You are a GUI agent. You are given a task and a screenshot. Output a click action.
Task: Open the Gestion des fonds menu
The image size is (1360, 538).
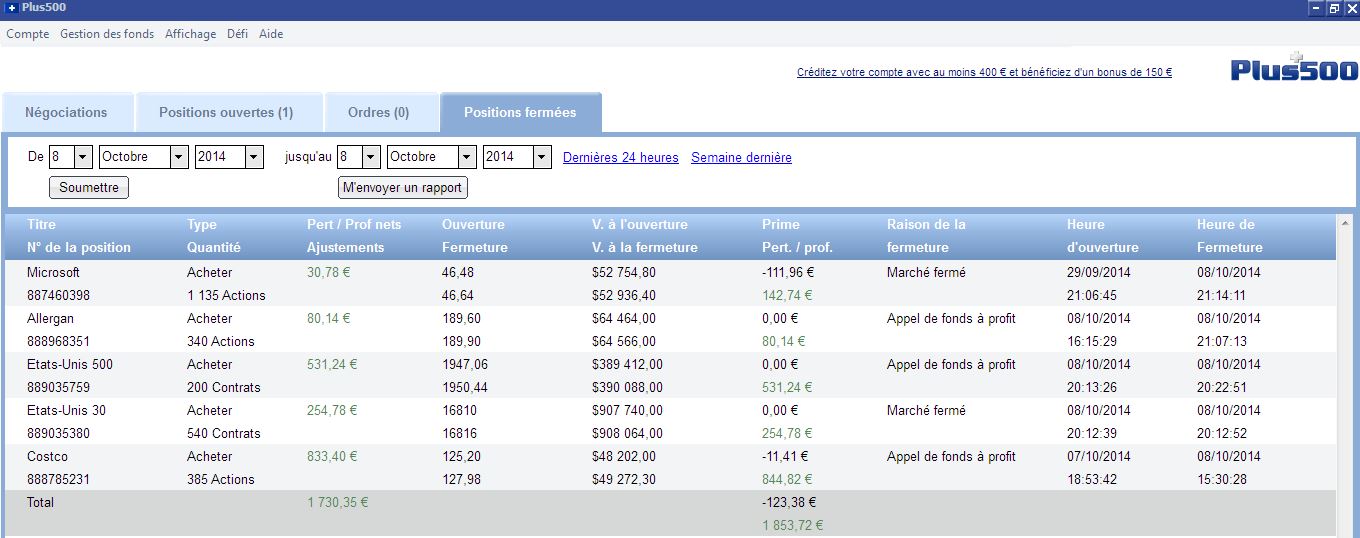(x=107, y=34)
